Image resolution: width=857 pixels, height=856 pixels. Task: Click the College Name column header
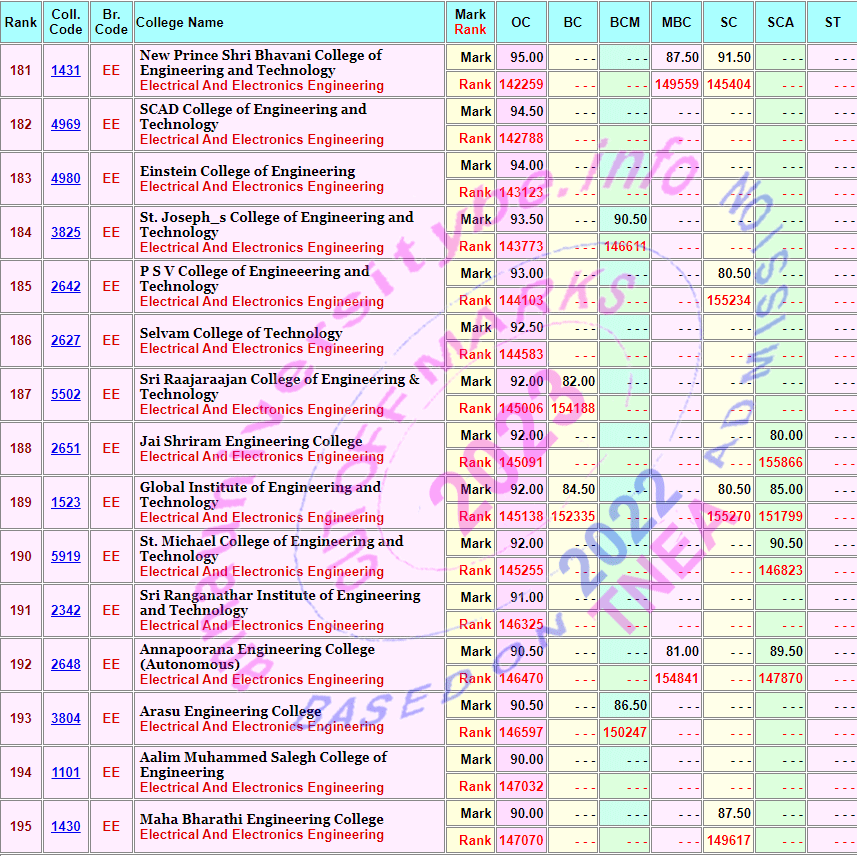pos(180,22)
